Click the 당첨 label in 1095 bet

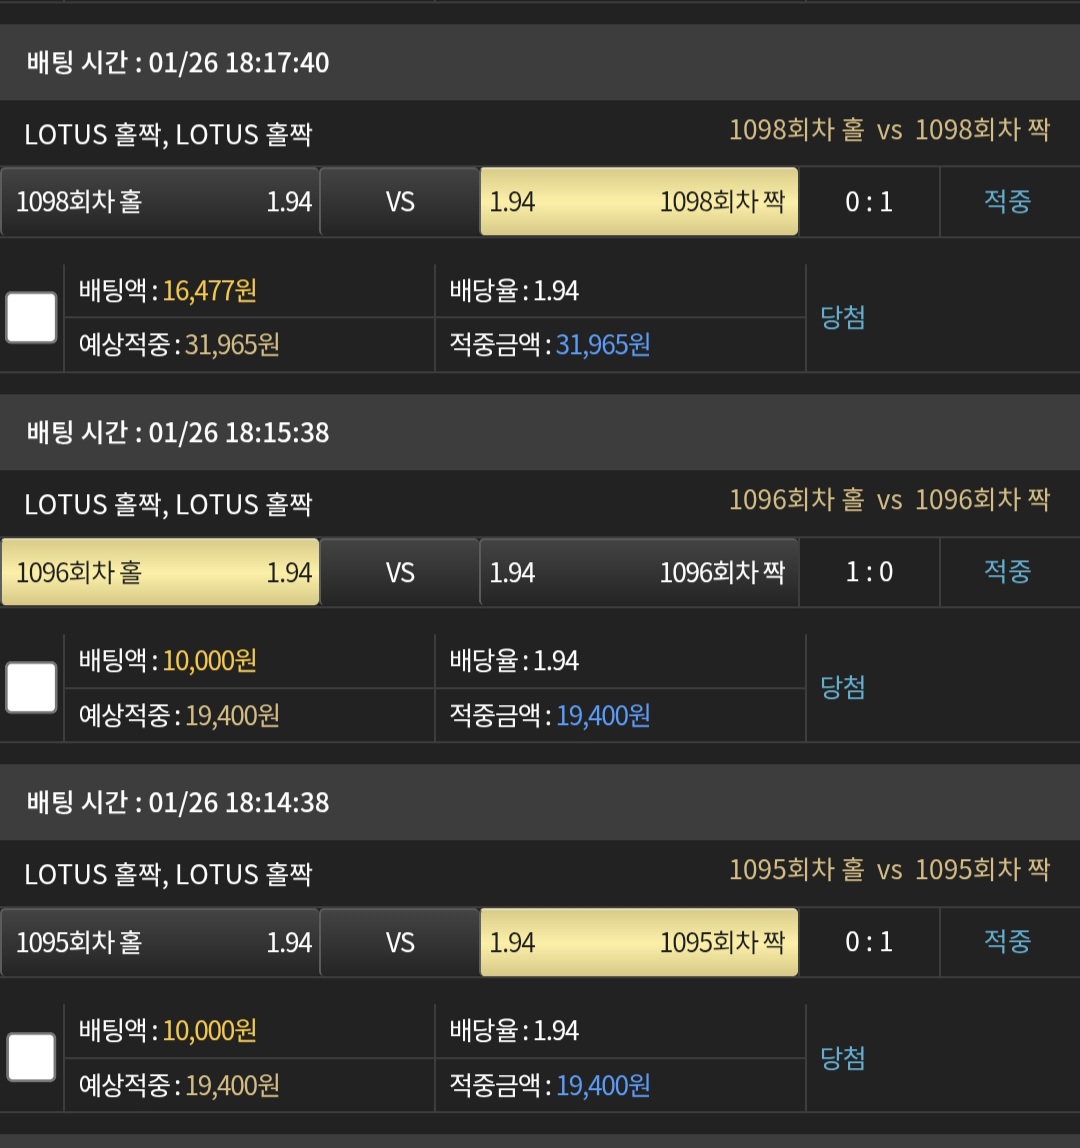843,1058
